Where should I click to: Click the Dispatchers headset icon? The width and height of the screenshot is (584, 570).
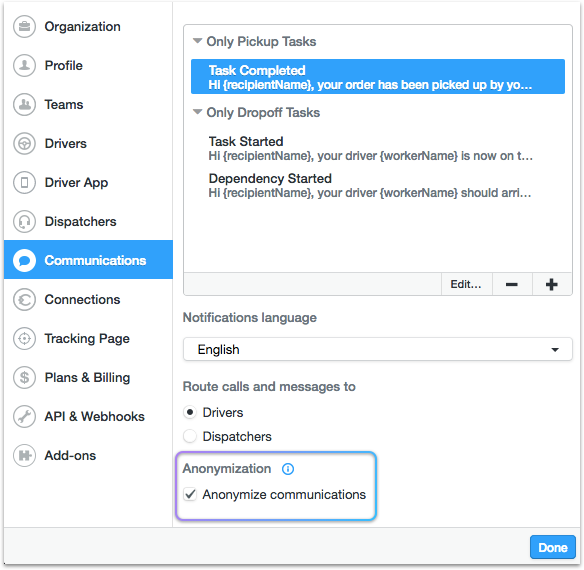click(x=25, y=222)
